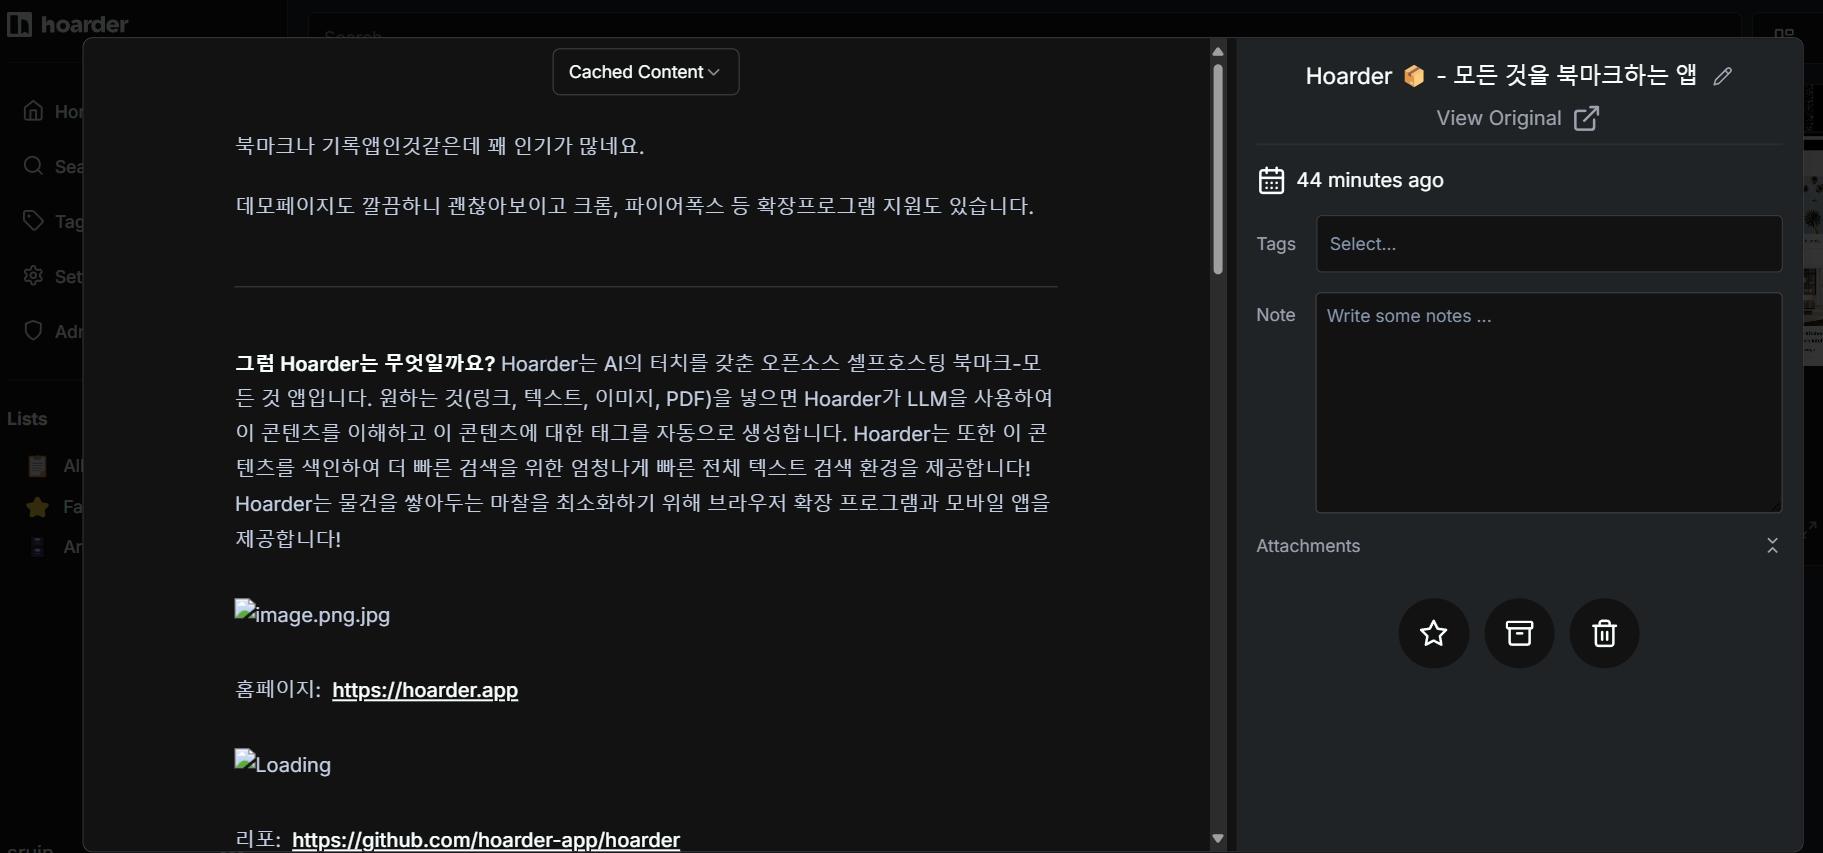Click into the Write some notes field
Screen dimensions: 1823x853
click(1548, 402)
